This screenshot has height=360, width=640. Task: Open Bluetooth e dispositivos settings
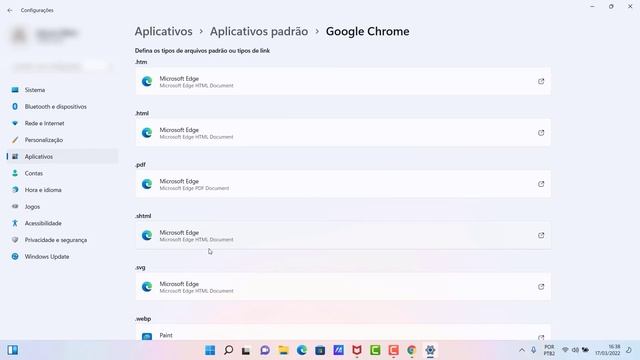coord(62,107)
